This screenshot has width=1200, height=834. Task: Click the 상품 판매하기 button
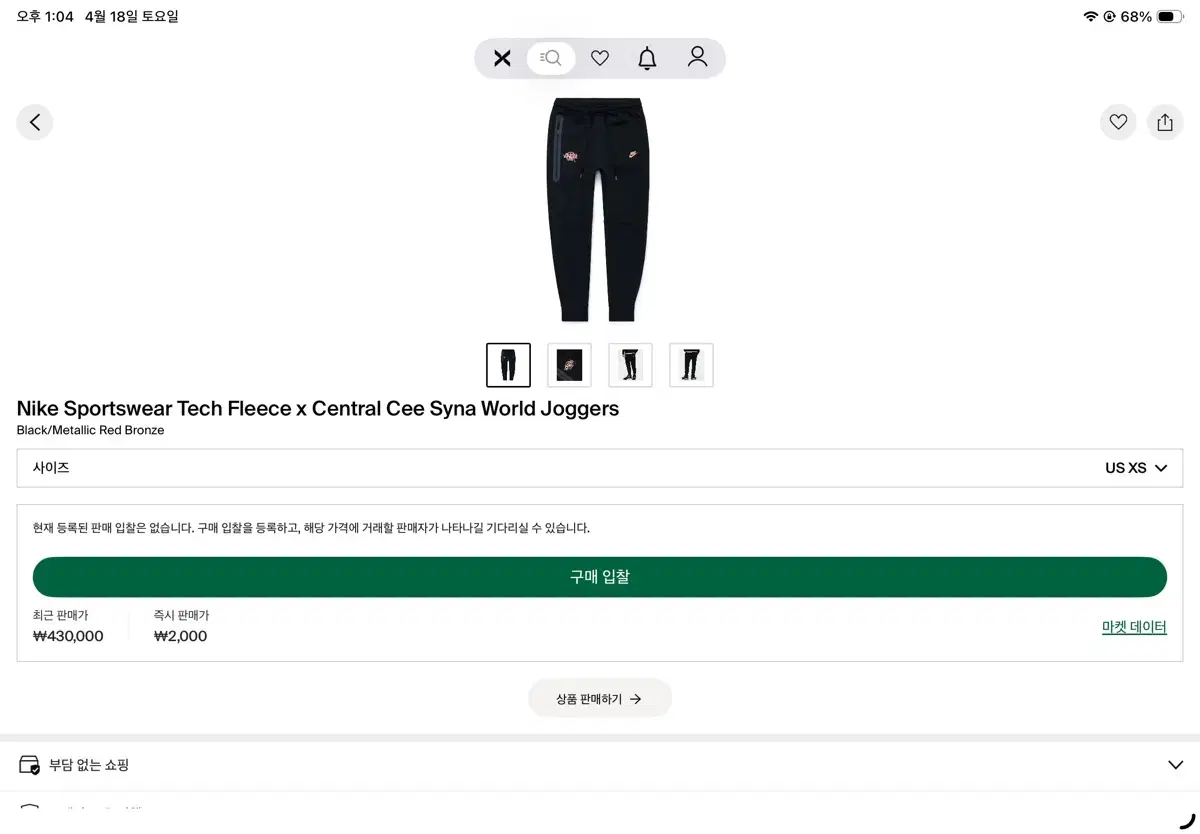[x=600, y=699]
